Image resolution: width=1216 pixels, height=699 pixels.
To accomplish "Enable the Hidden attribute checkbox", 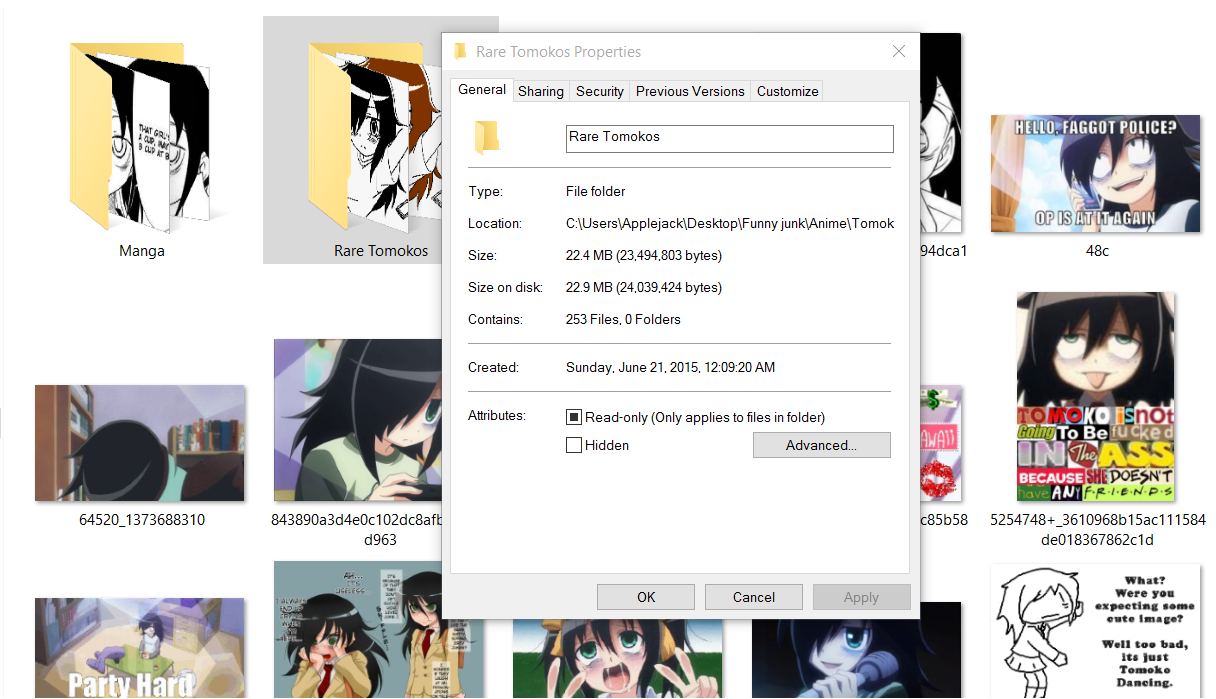I will click(574, 445).
